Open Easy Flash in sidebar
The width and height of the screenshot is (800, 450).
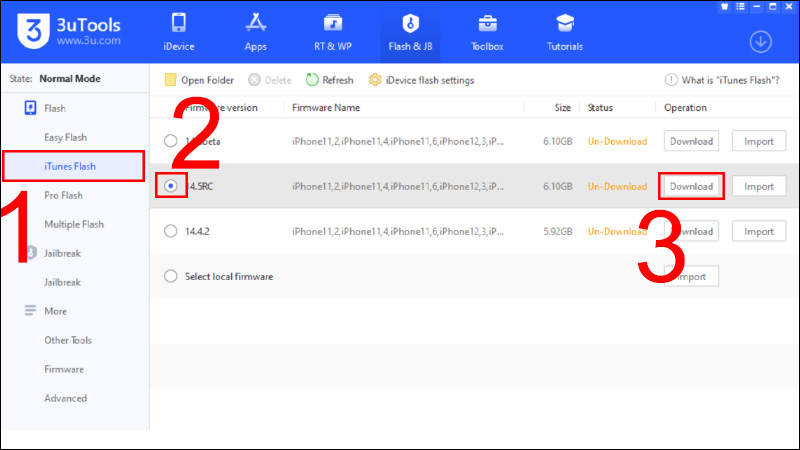tap(65, 137)
